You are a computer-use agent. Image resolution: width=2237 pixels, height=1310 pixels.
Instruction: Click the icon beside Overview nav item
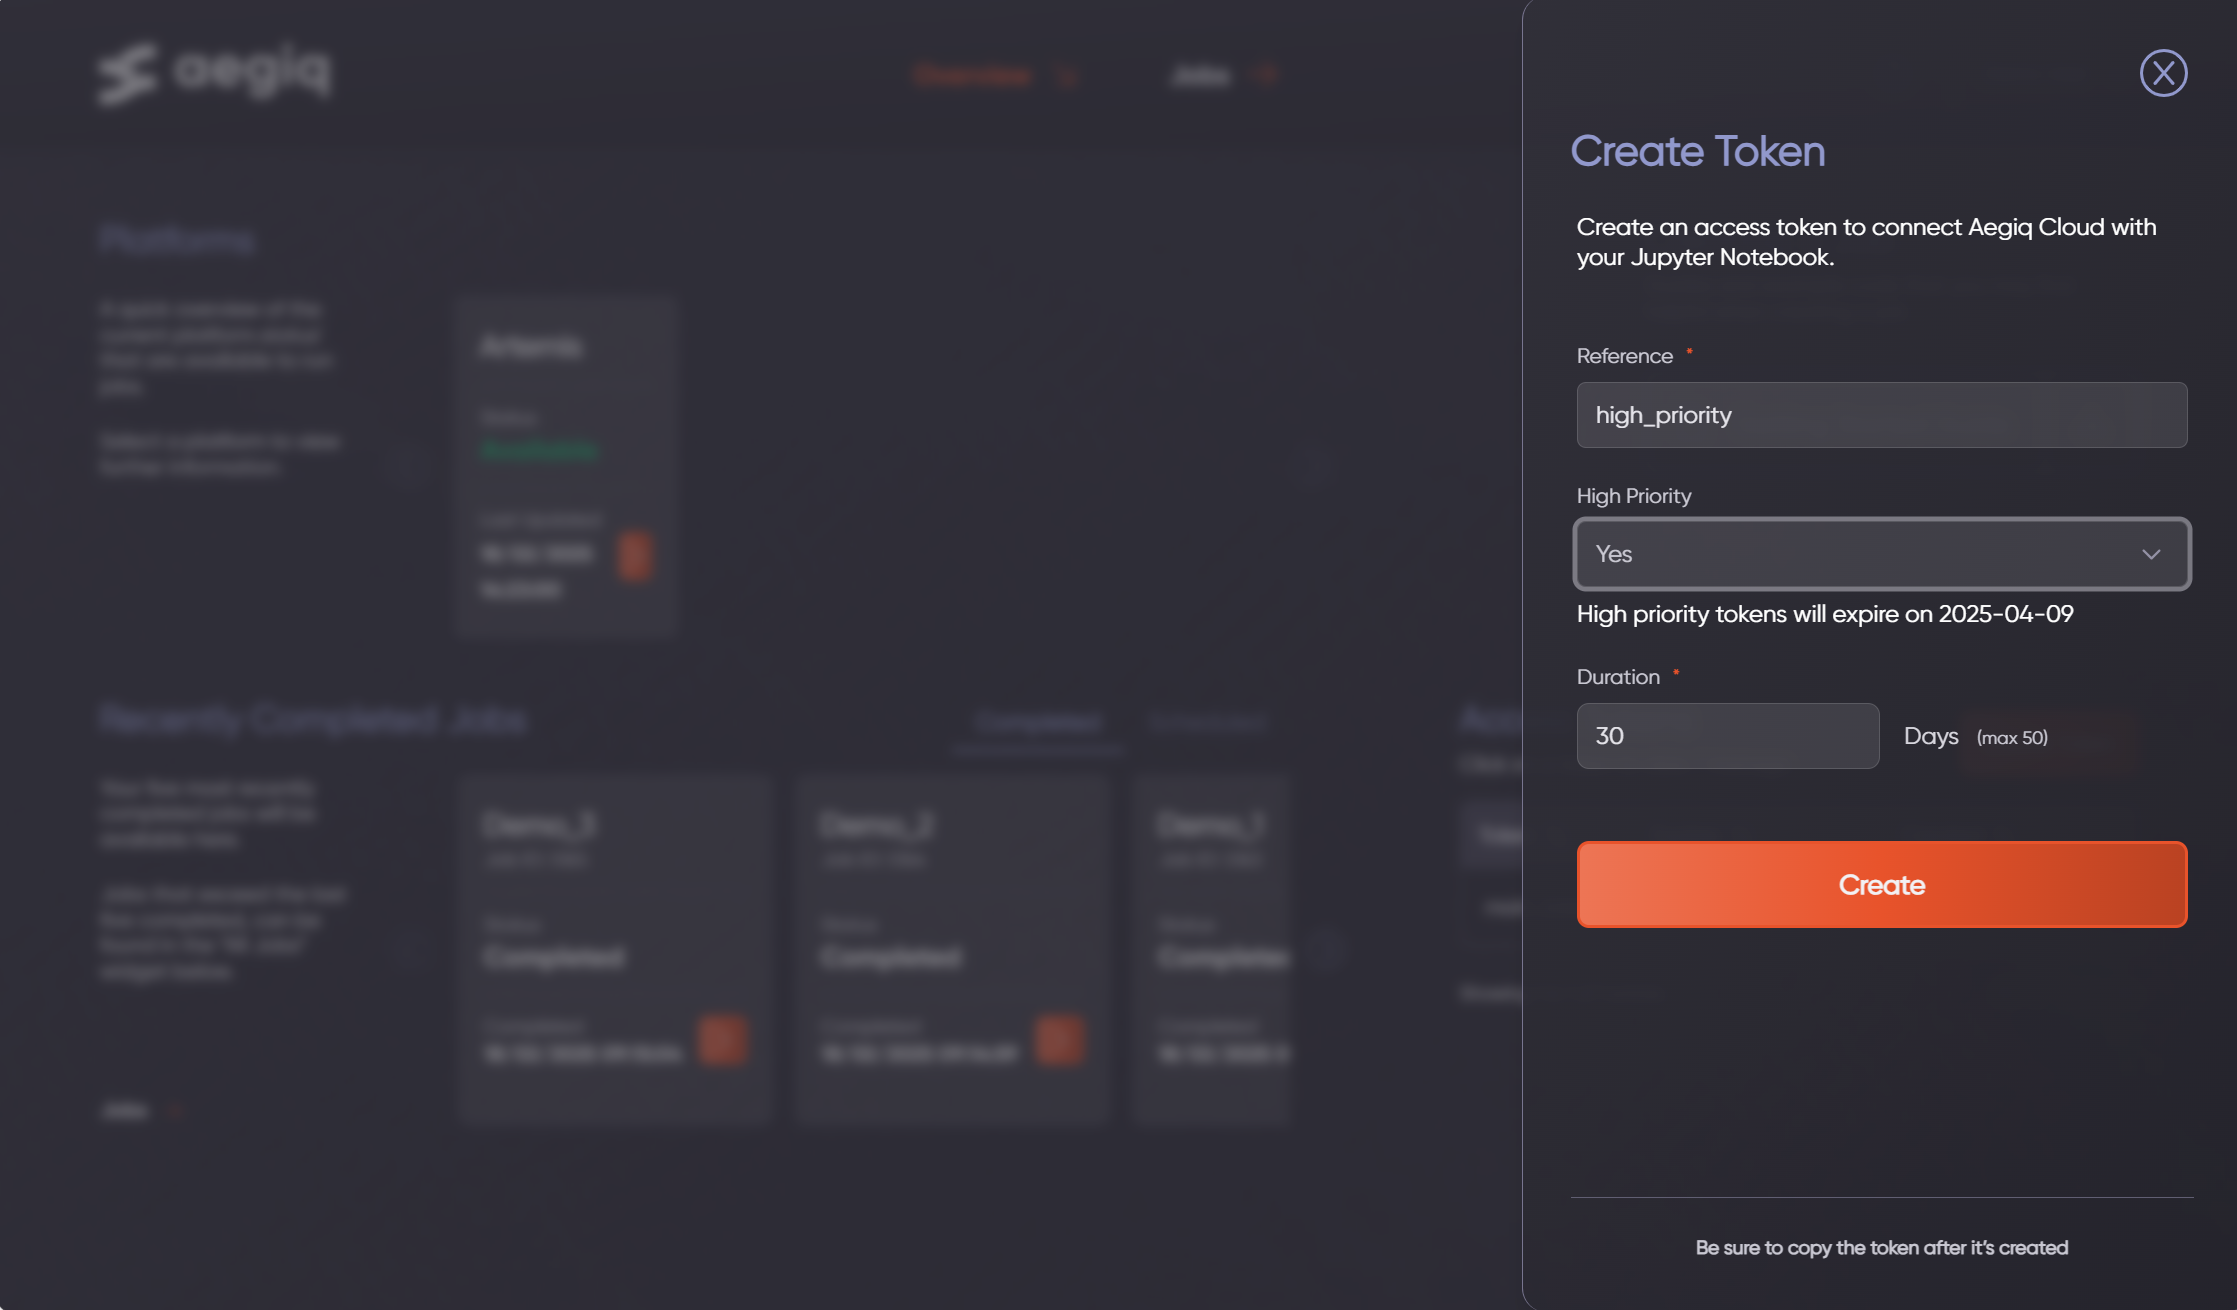pos(1068,77)
